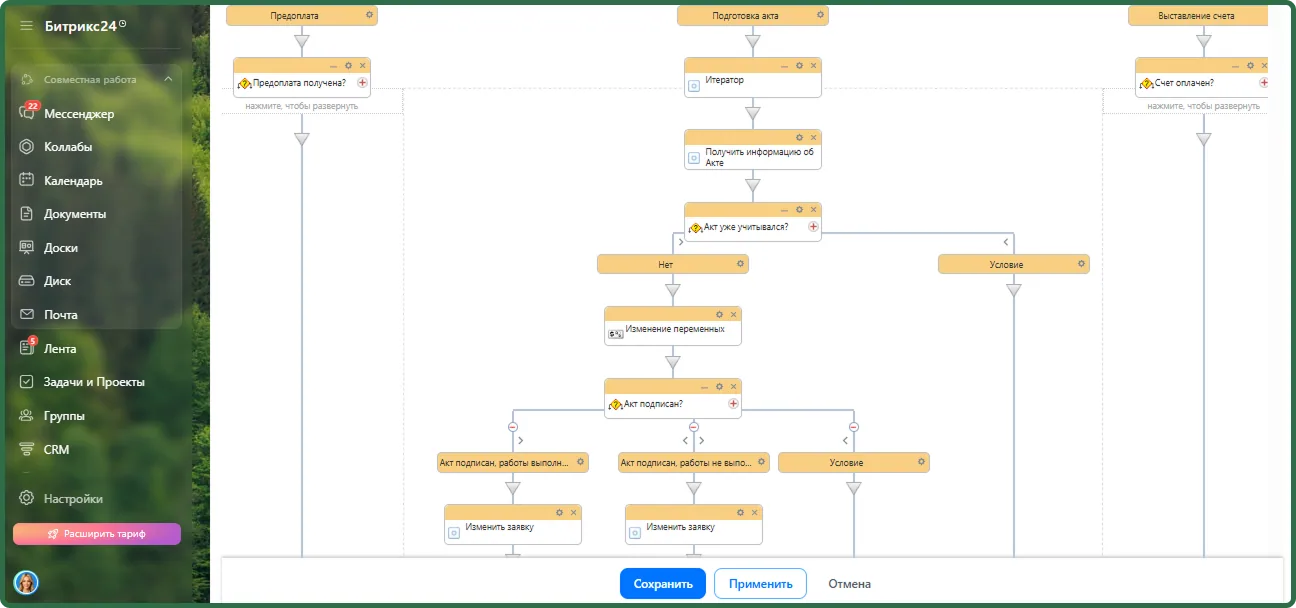Remove the rightmost Условие branch of Акт подписан?
Viewport: 1296px width, 608px height.
pos(853,426)
